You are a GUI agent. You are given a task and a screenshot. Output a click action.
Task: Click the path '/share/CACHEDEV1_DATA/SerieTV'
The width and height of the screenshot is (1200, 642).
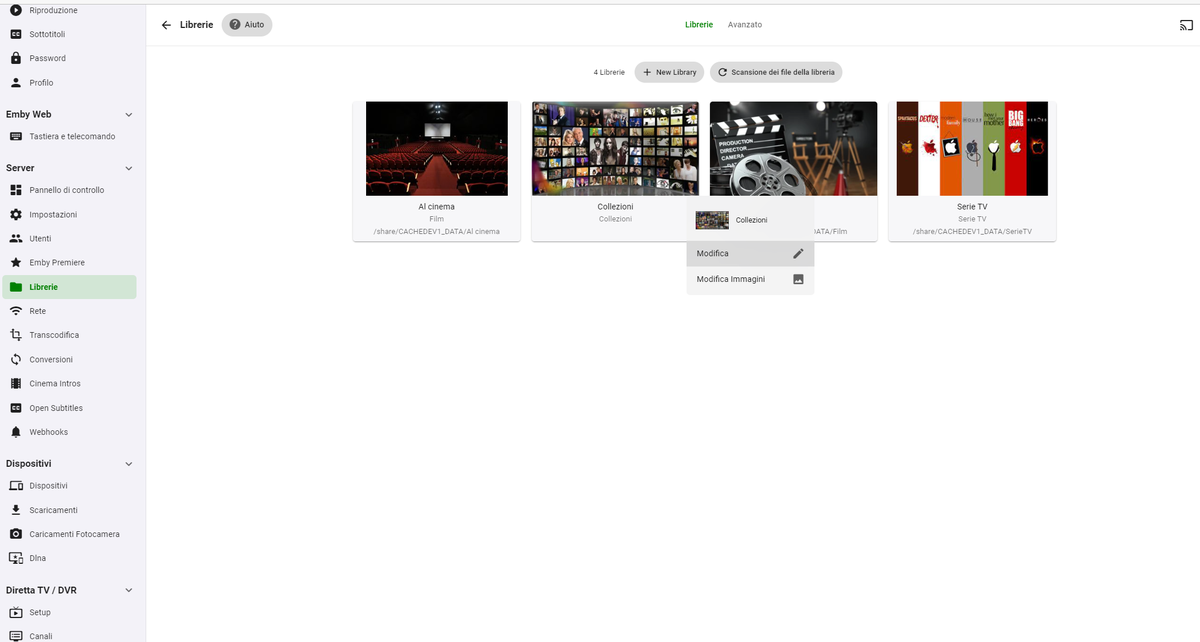click(x=972, y=231)
